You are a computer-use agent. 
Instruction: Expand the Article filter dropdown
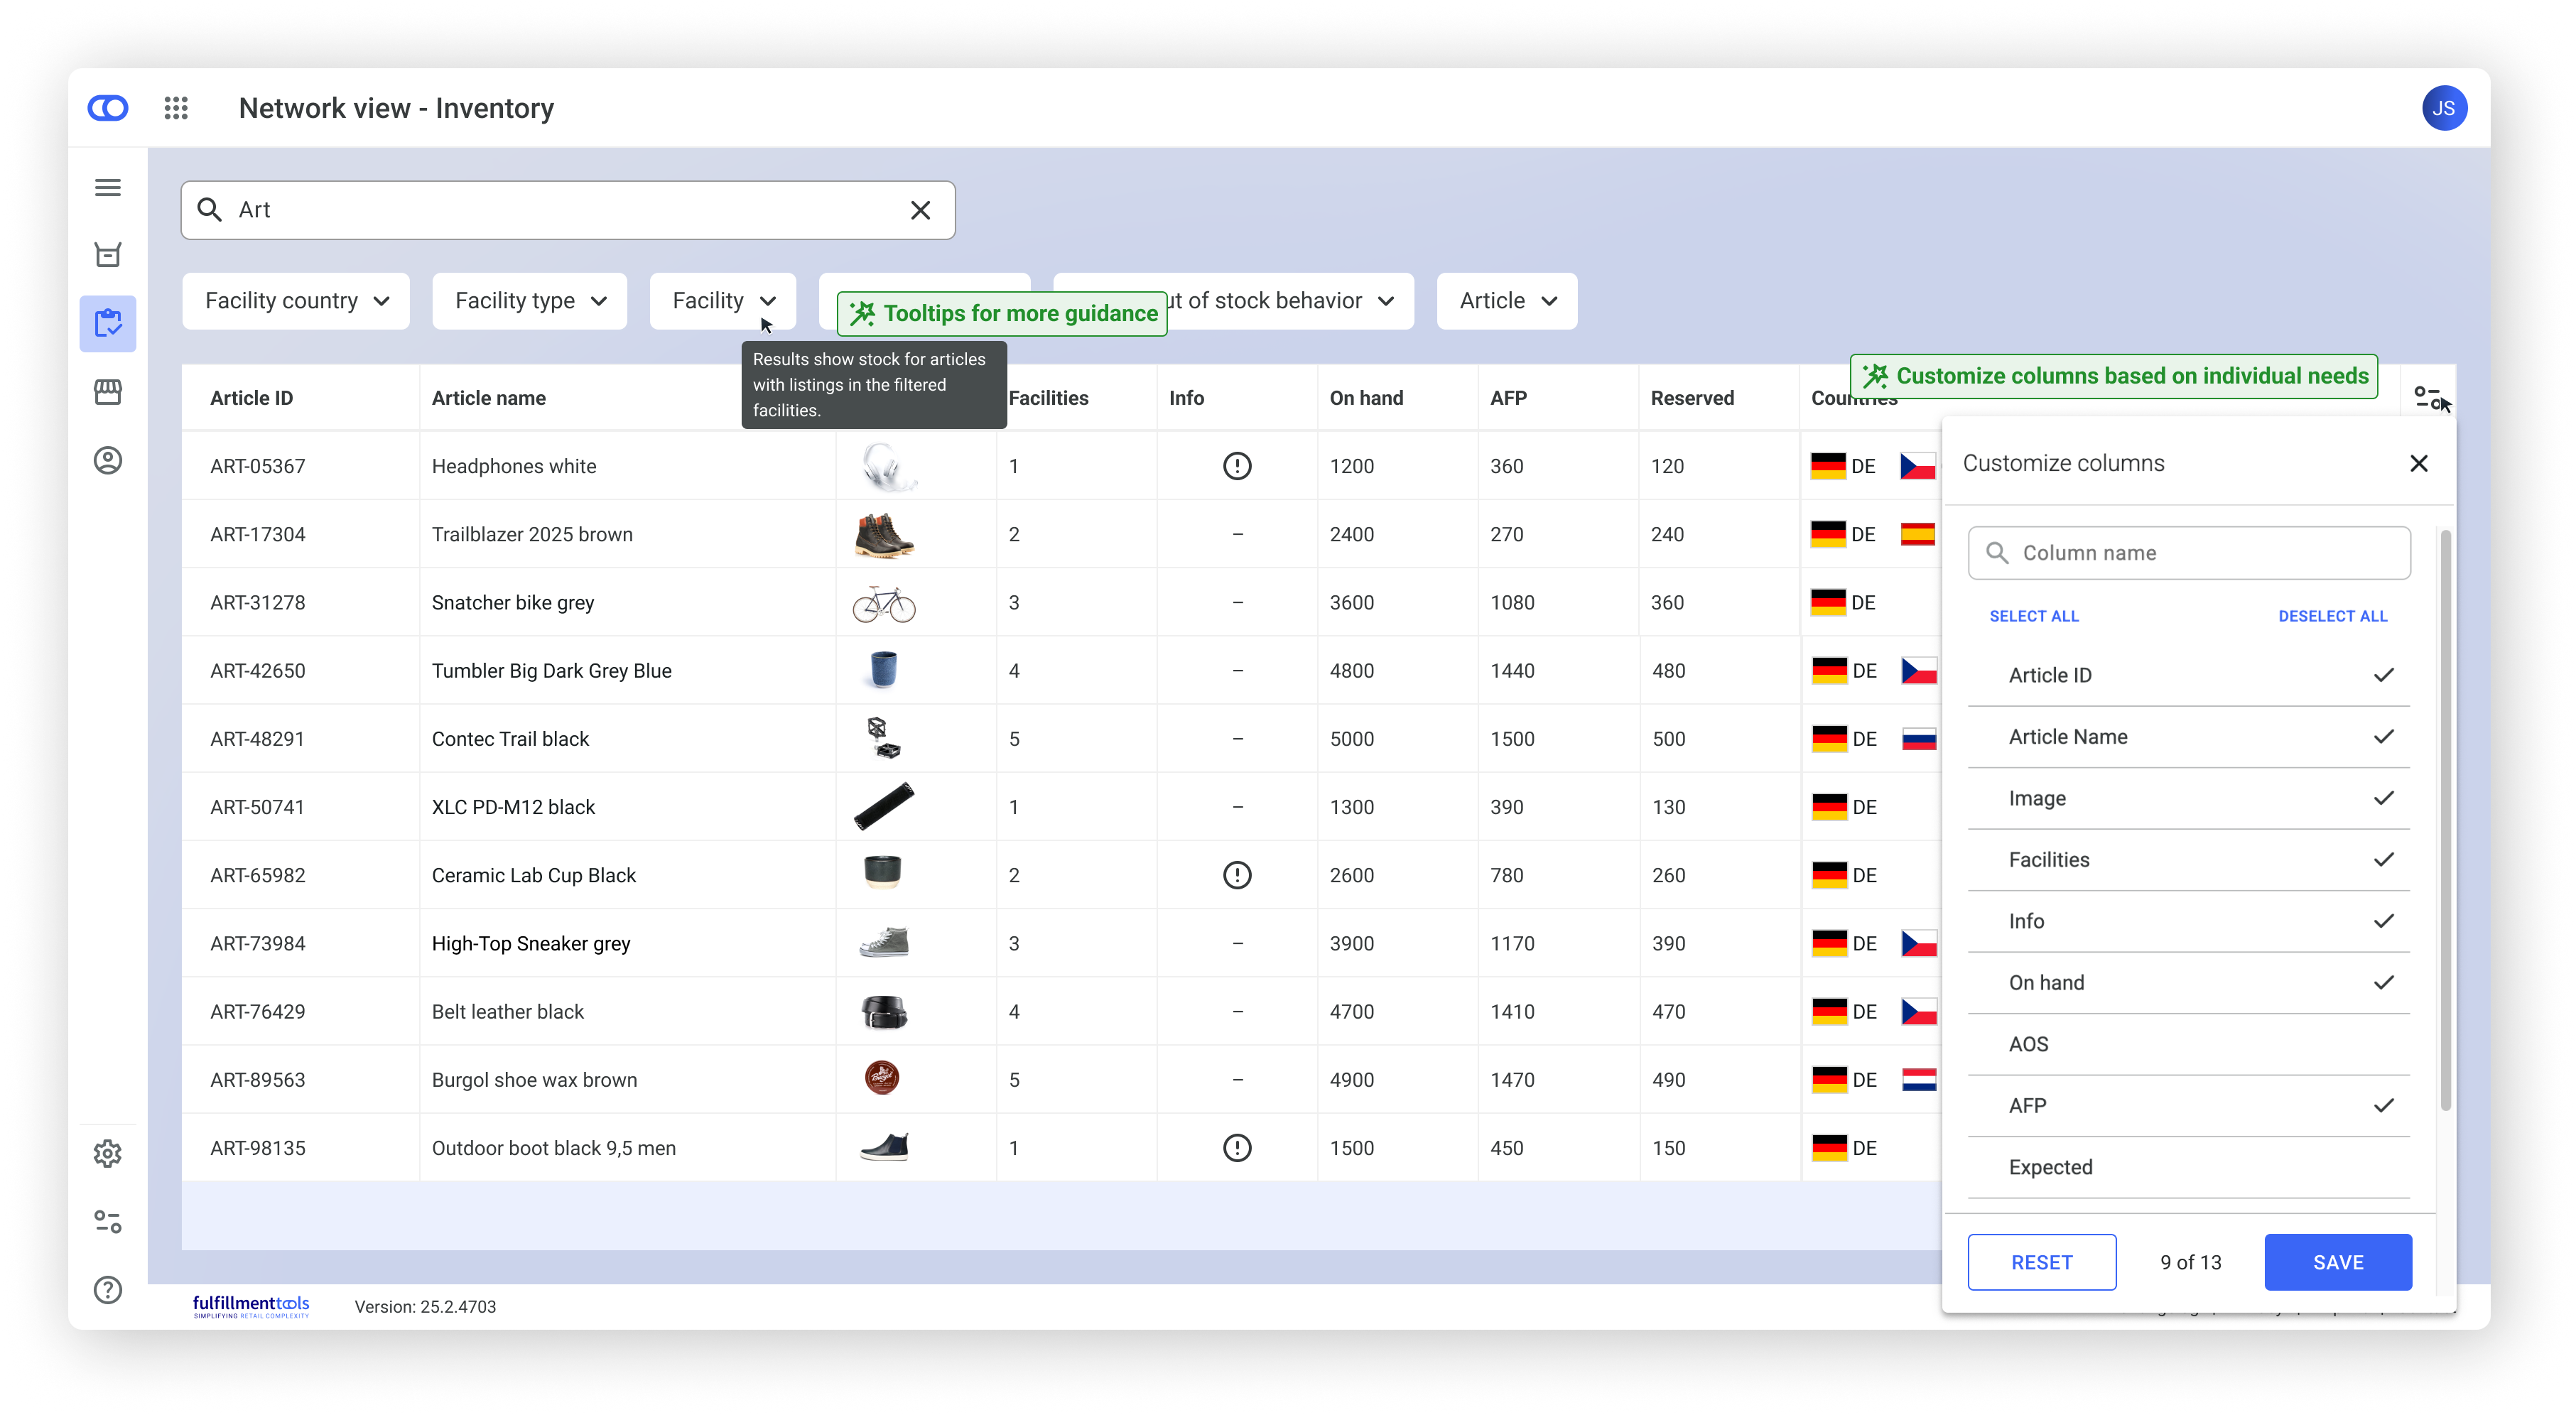click(x=1506, y=301)
